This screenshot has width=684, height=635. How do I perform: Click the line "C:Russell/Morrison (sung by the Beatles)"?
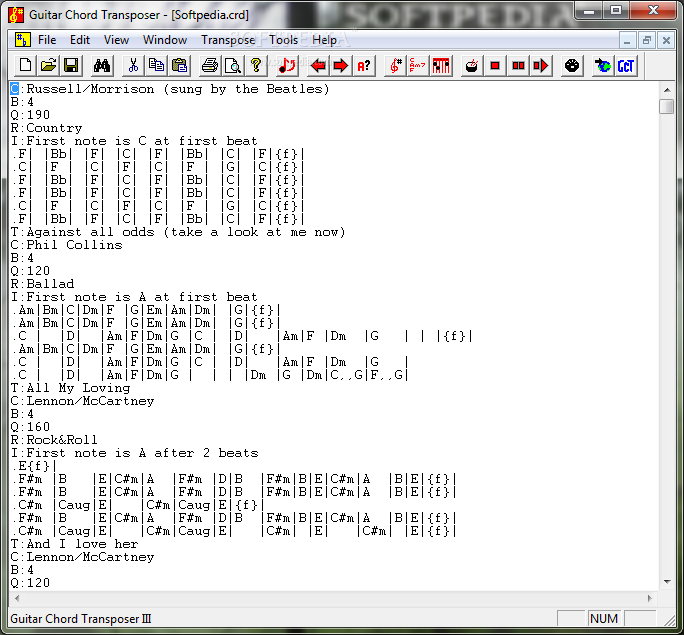[x=170, y=89]
